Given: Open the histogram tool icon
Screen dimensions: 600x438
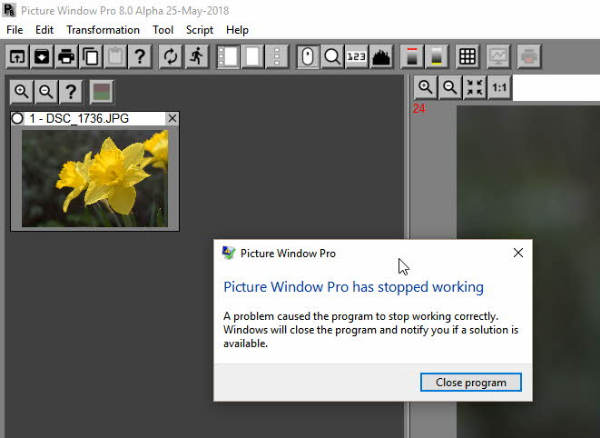Looking at the screenshot, I should 381,56.
